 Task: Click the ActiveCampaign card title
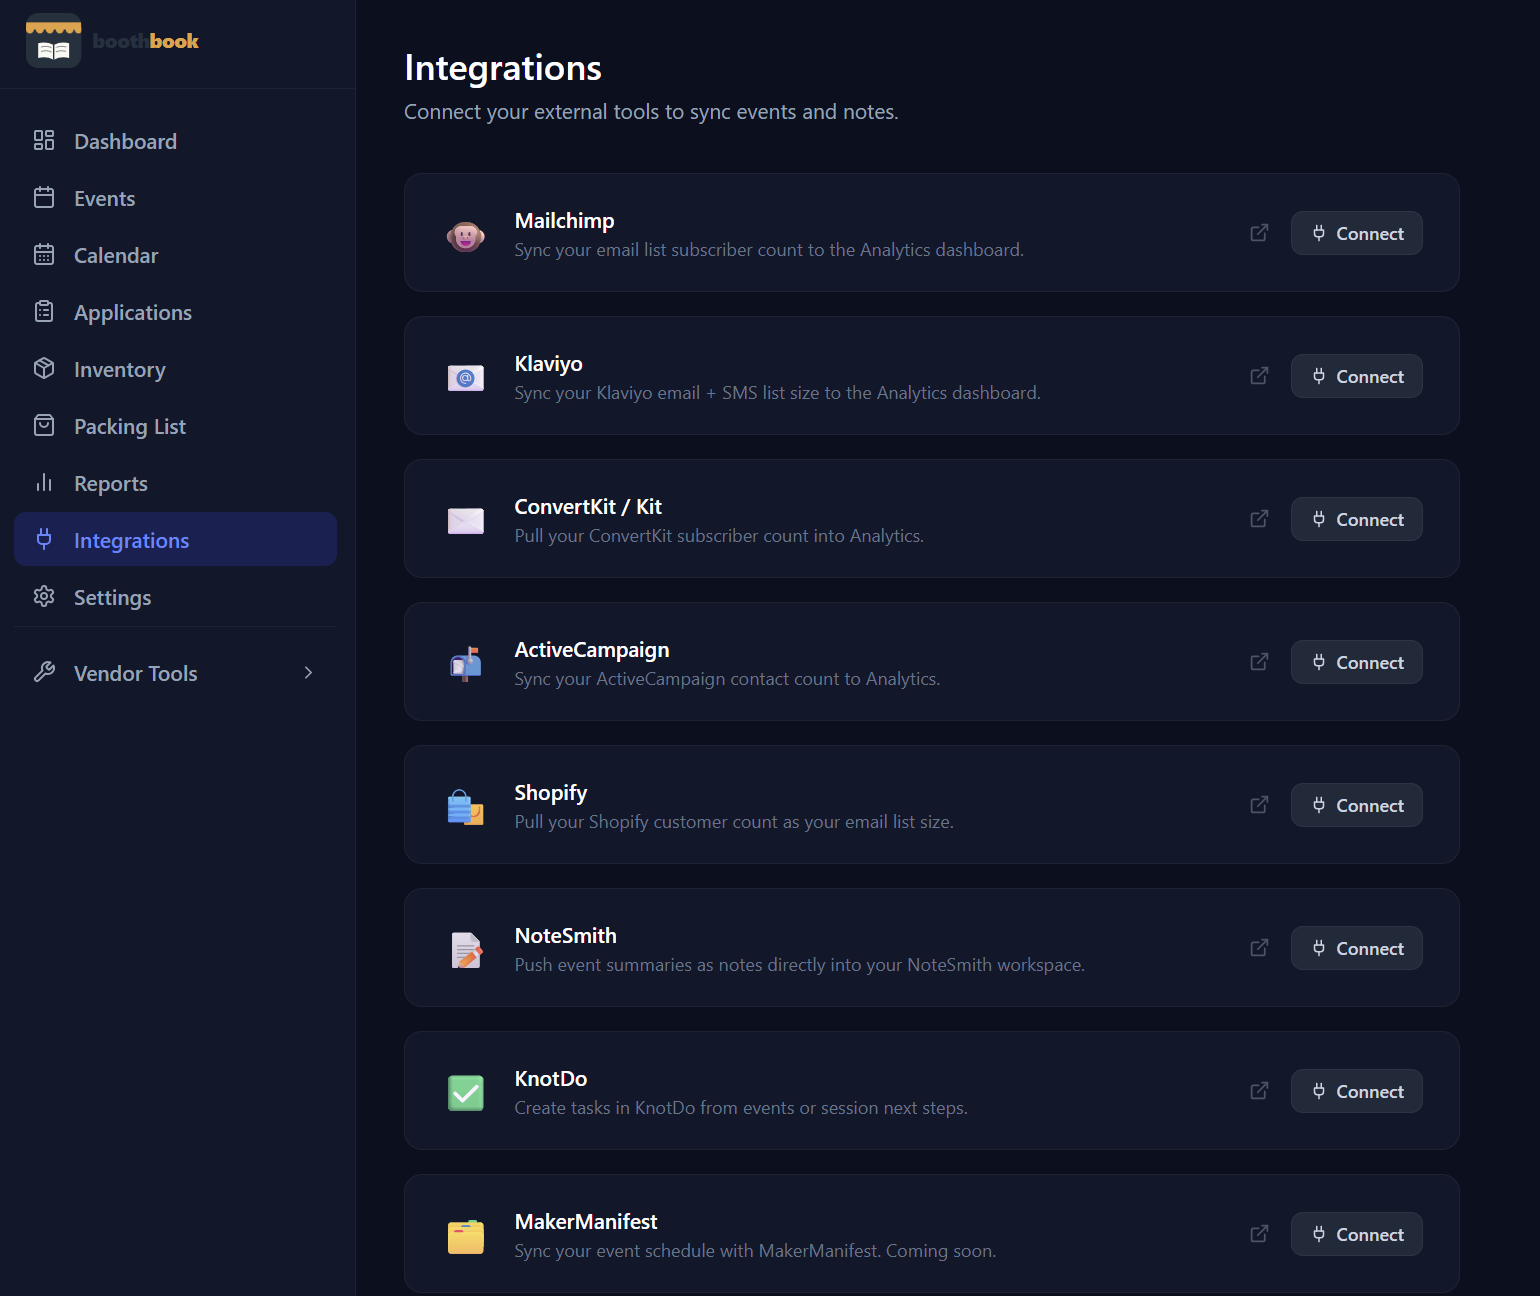tap(592, 650)
